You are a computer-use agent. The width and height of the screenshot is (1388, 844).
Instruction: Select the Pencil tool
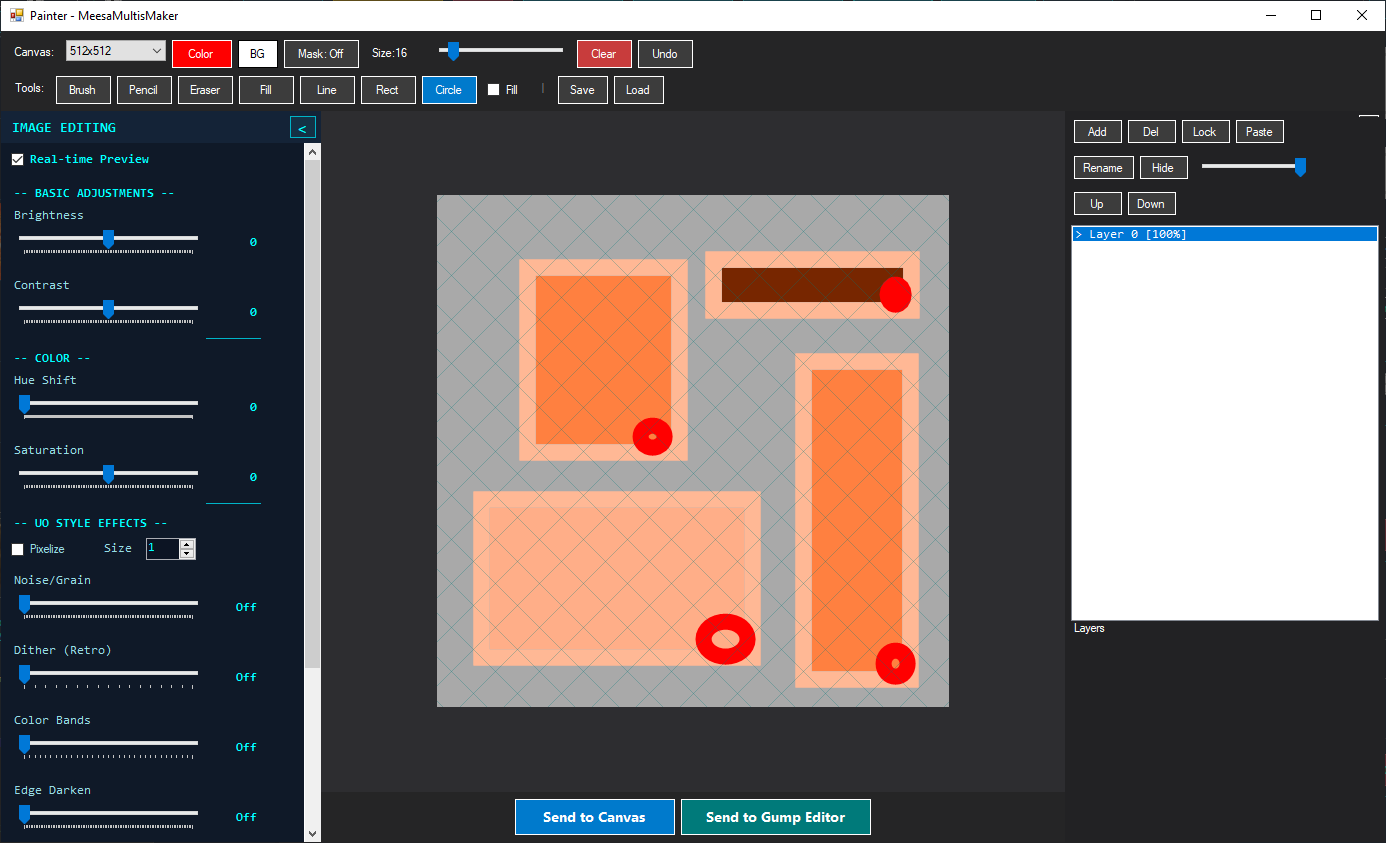[144, 90]
